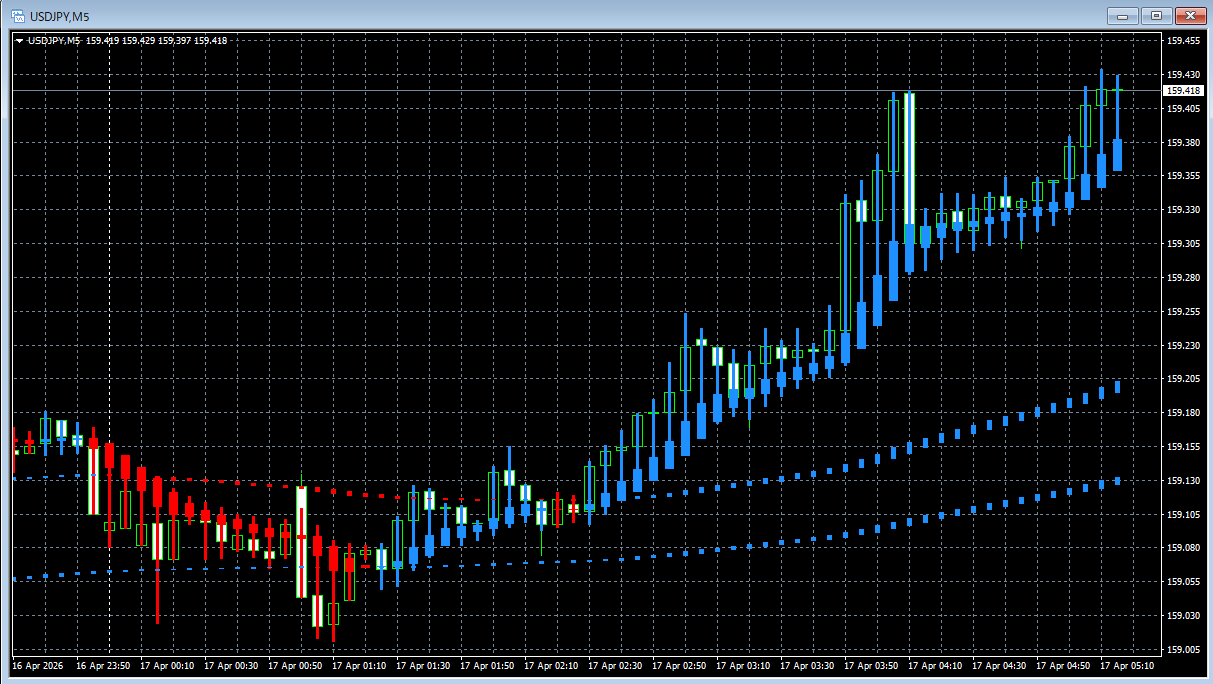Minimize the USDJPY,M5 chart window
This screenshot has height=684, width=1213.
point(1123,15)
